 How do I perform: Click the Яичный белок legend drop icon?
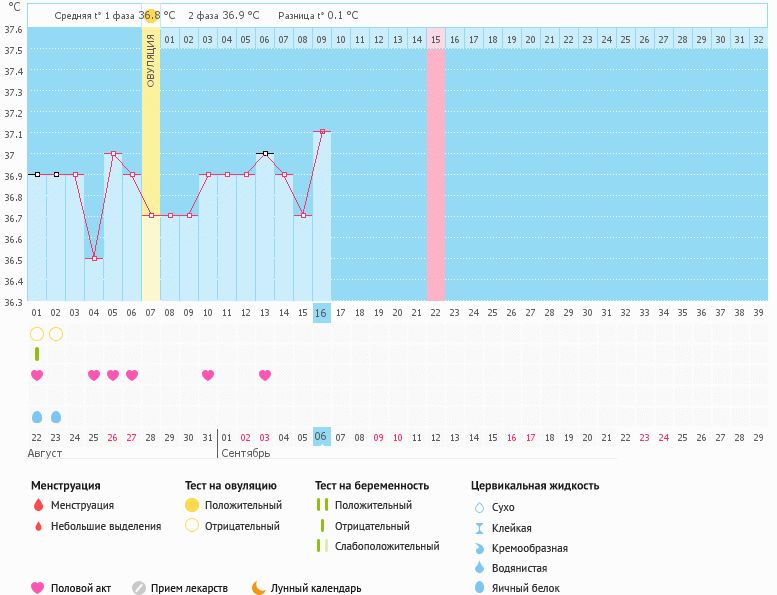click(479, 588)
